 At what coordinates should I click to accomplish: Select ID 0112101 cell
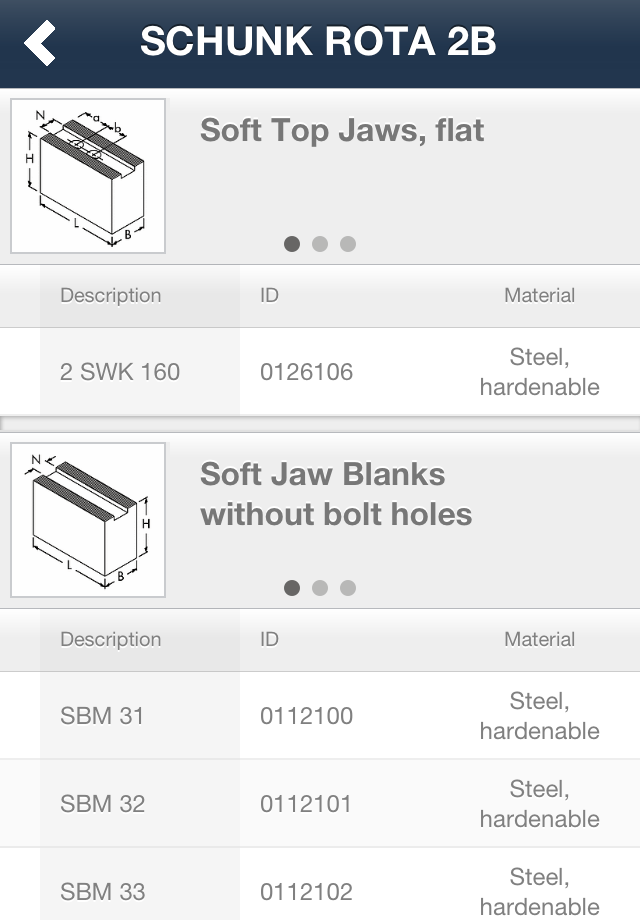coord(306,804)
